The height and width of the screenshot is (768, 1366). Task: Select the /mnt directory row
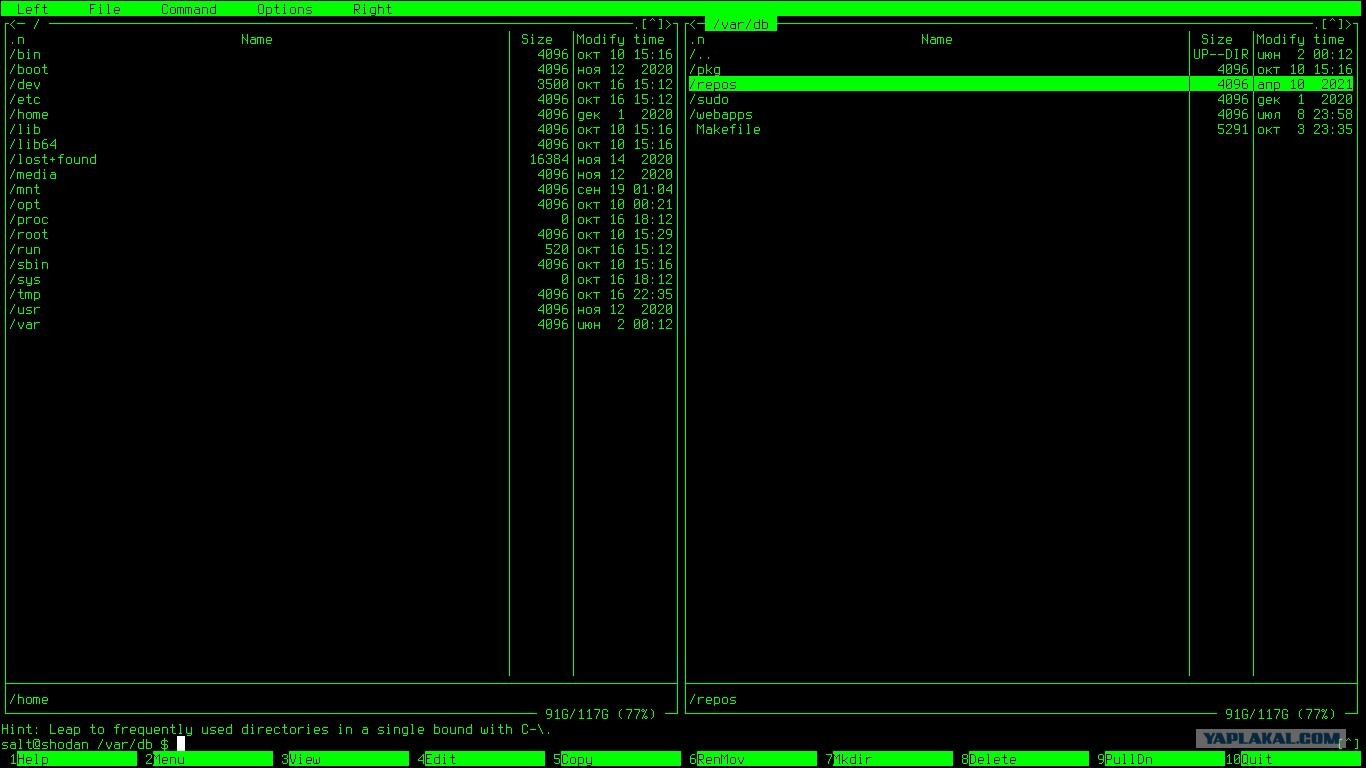340,189
